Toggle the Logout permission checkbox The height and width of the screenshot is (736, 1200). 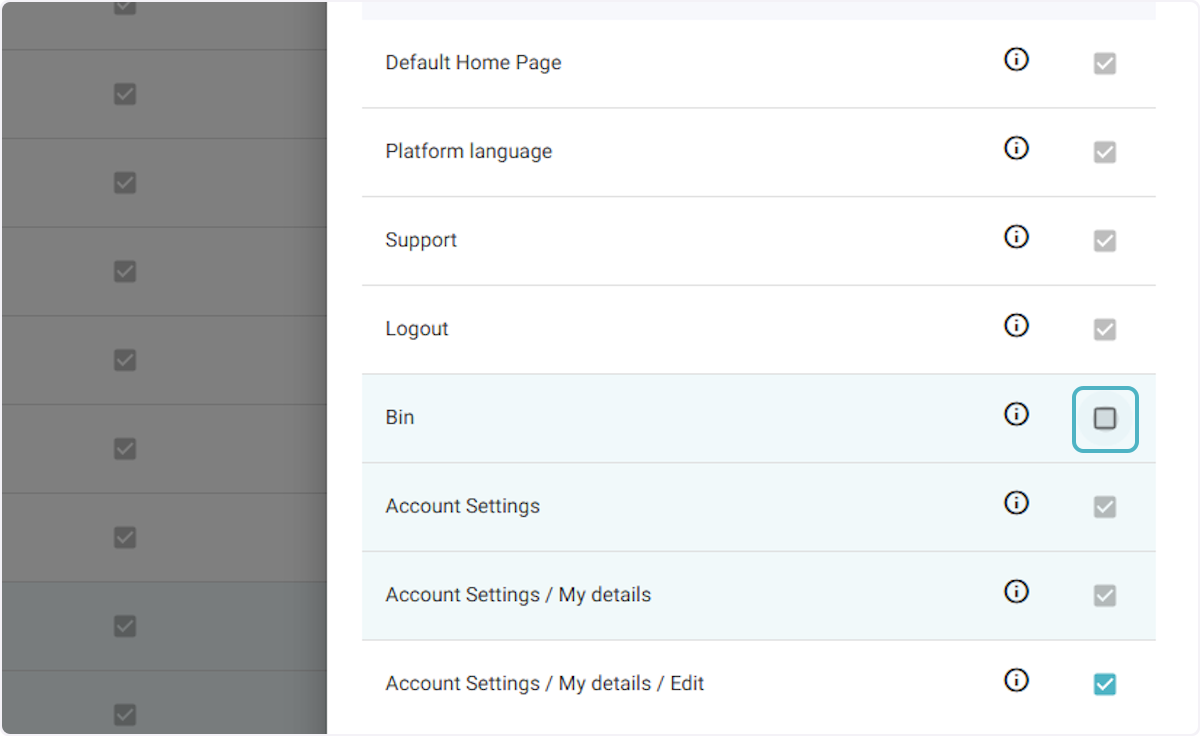(x=1104, y=330)
